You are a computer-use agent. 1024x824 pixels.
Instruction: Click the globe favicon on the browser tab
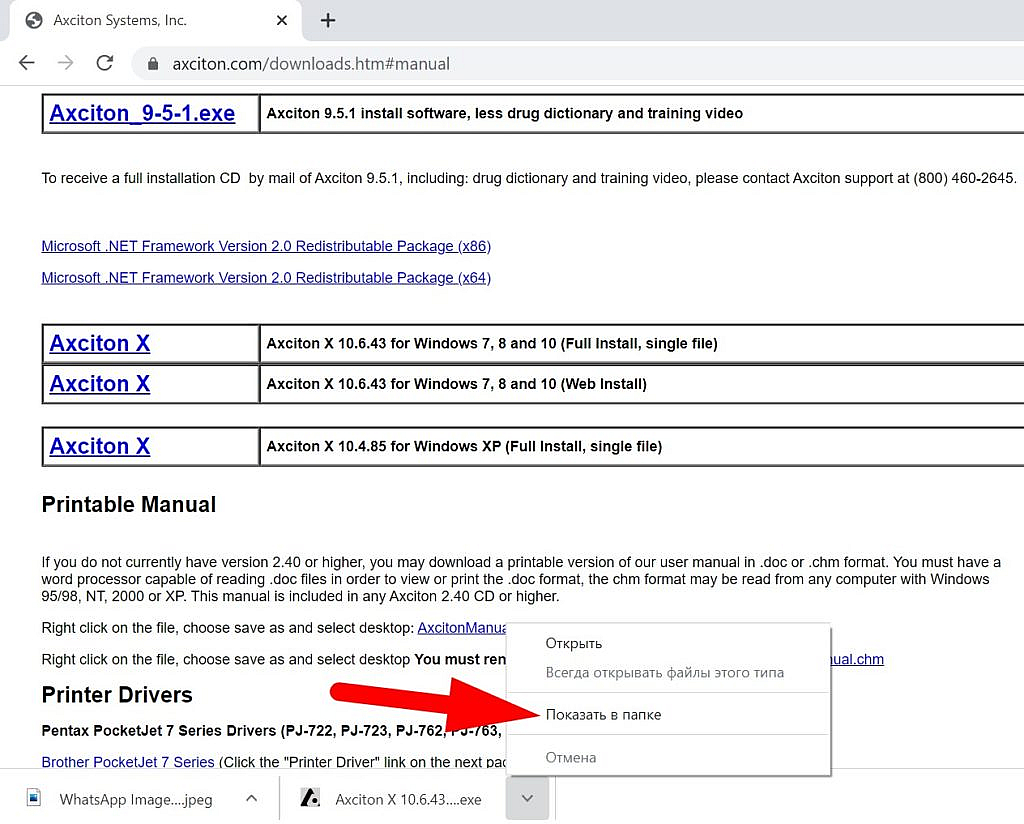tap(34, 20)
